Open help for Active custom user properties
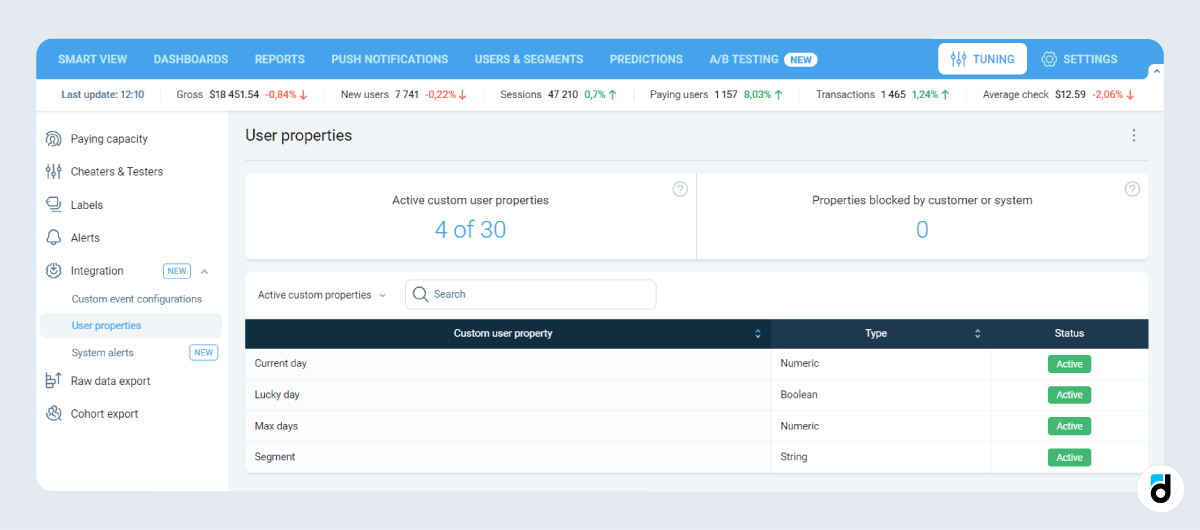The width and height of the screenshot is (1200, 530). (x=680, y=189)
